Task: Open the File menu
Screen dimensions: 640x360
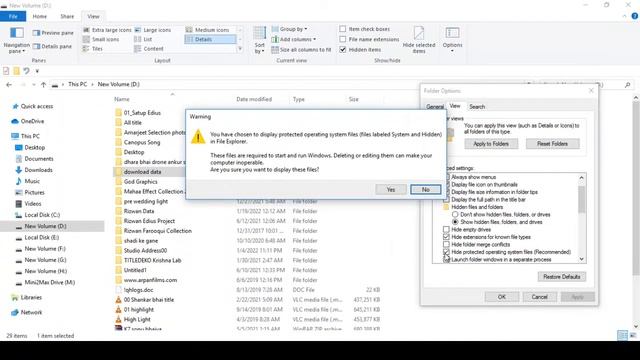Action: coord(13,16)
